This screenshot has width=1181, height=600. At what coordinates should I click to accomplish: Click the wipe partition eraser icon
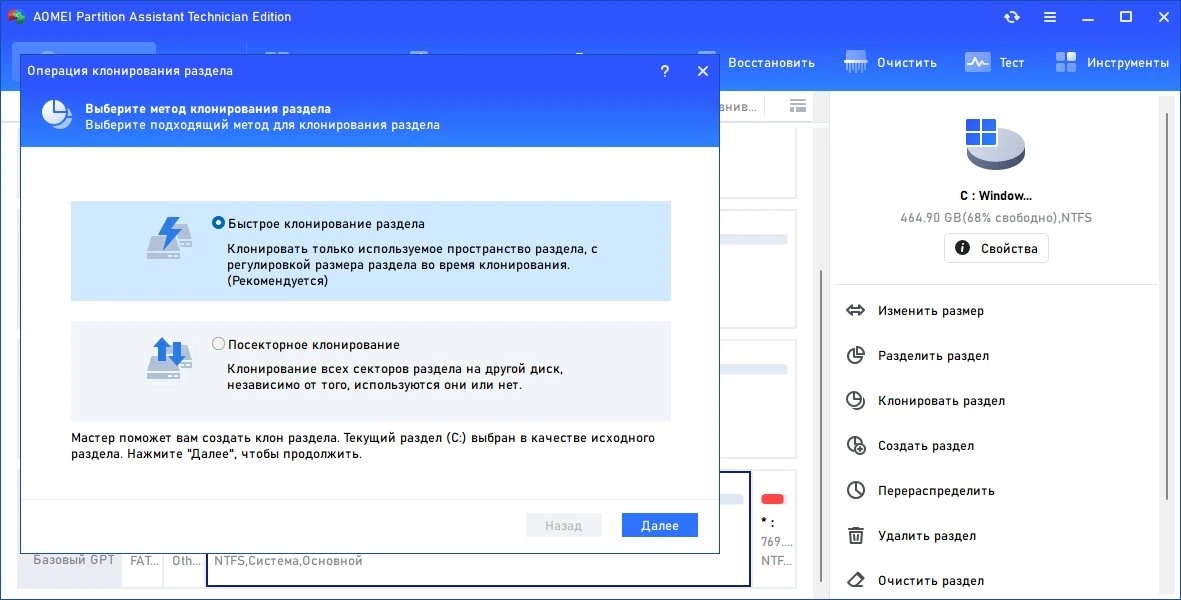(x=856, y=580)
